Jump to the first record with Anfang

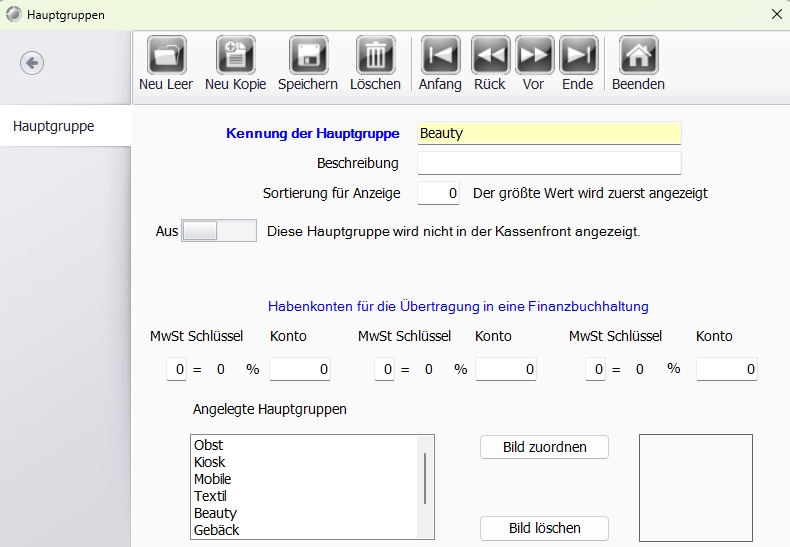pyautogui.click(x=440, y=55)
